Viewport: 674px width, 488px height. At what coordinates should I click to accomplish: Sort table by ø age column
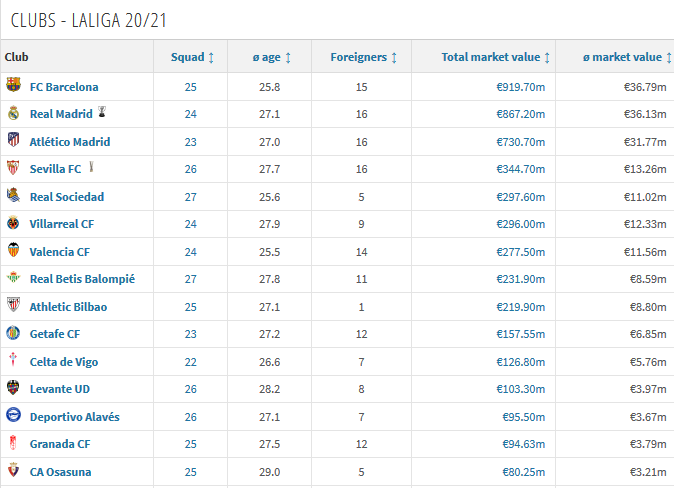271,57
